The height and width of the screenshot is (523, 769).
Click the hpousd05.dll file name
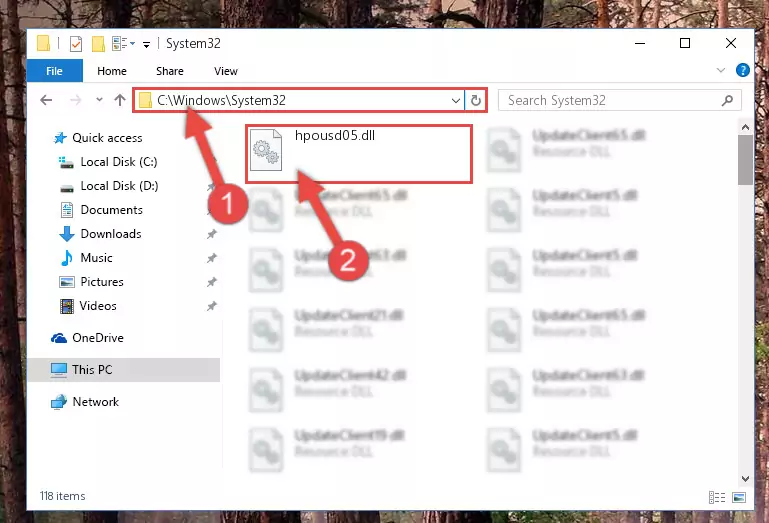(x=334, y=135)
